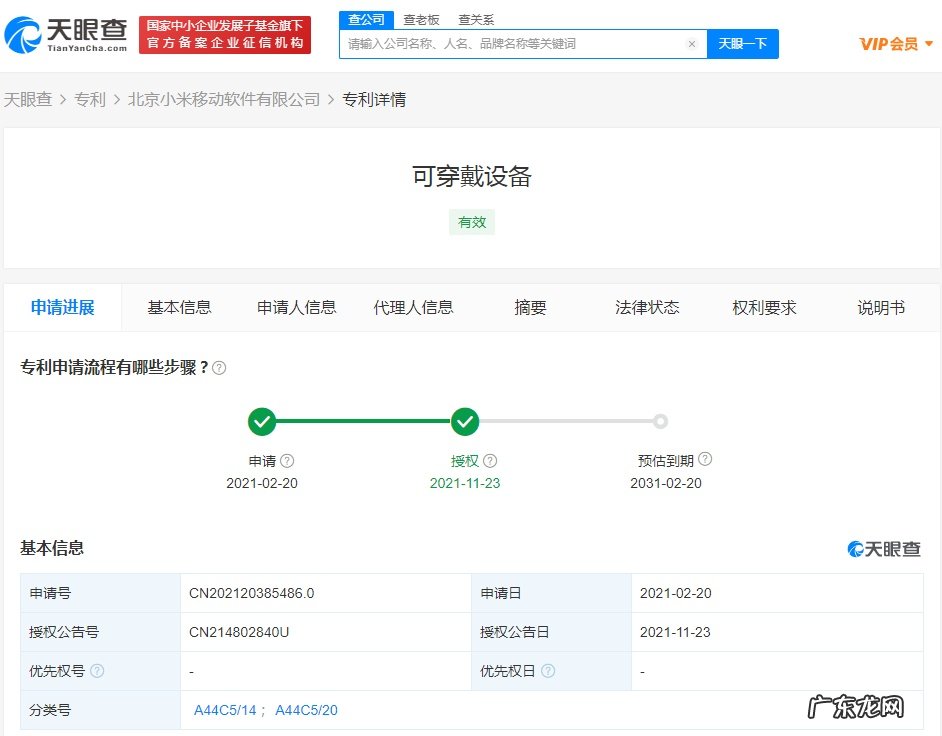This screenshot has height=736, width=942.
Task: Open the 优先权号 help question mark icon
Action: coord(98,671)
